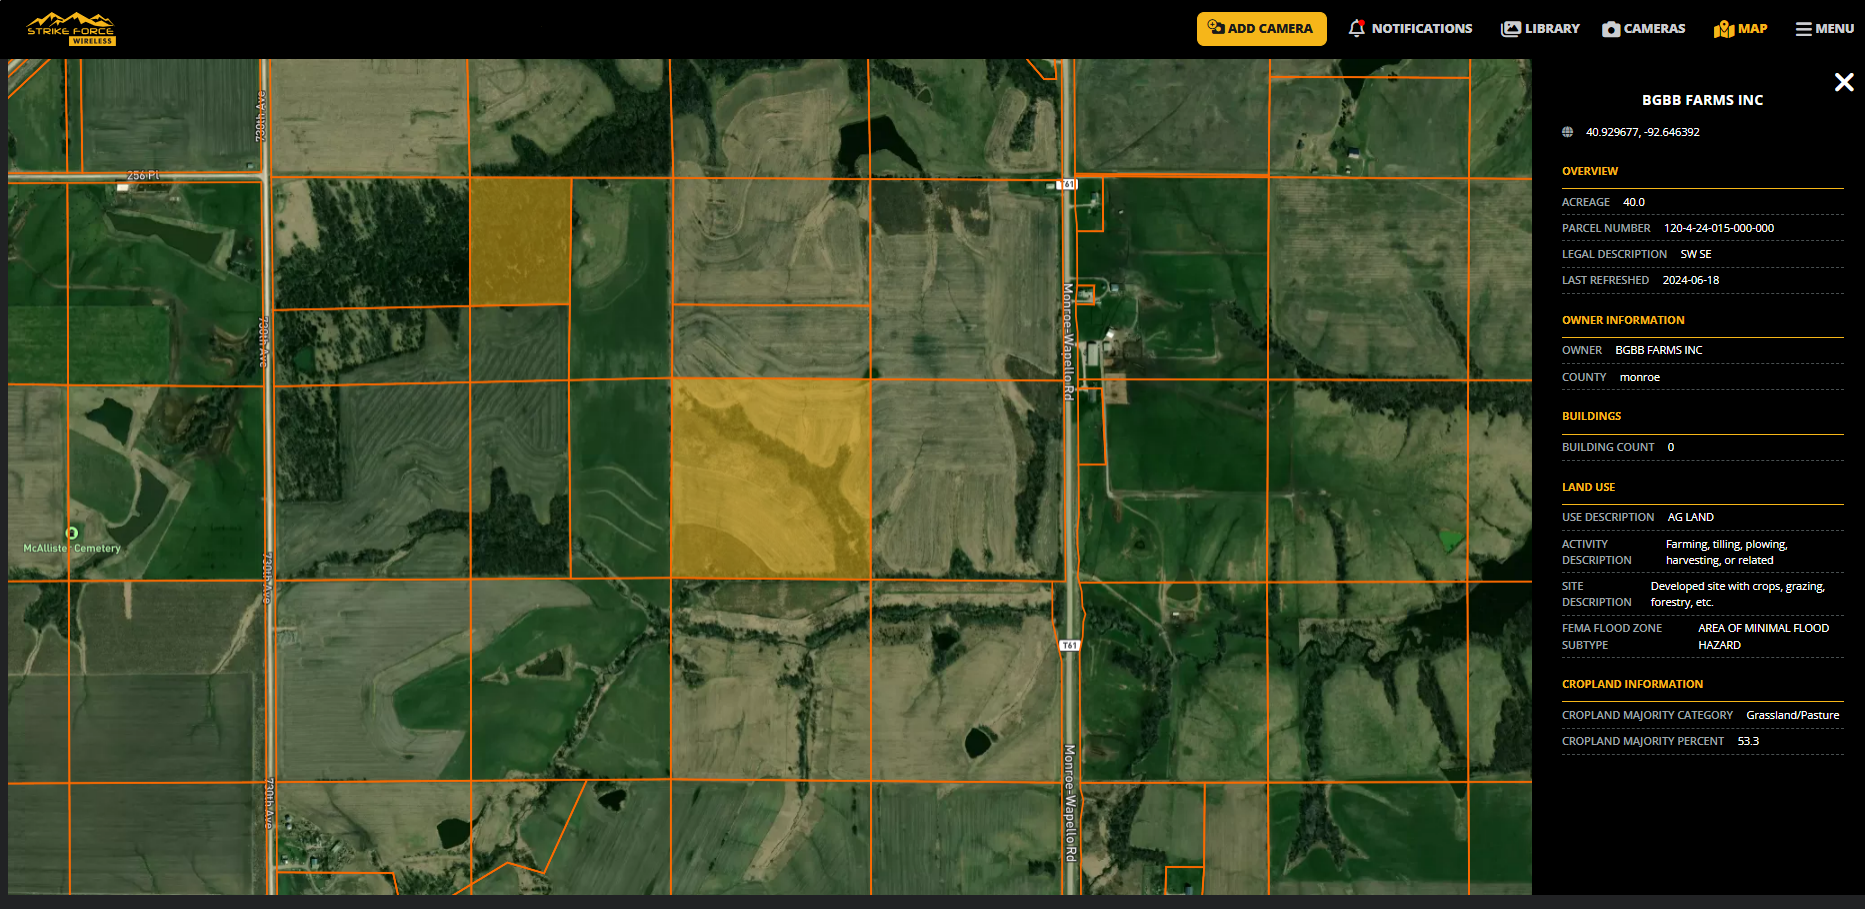
Task: Expand the hamburger Menu
Action: 1824,29
